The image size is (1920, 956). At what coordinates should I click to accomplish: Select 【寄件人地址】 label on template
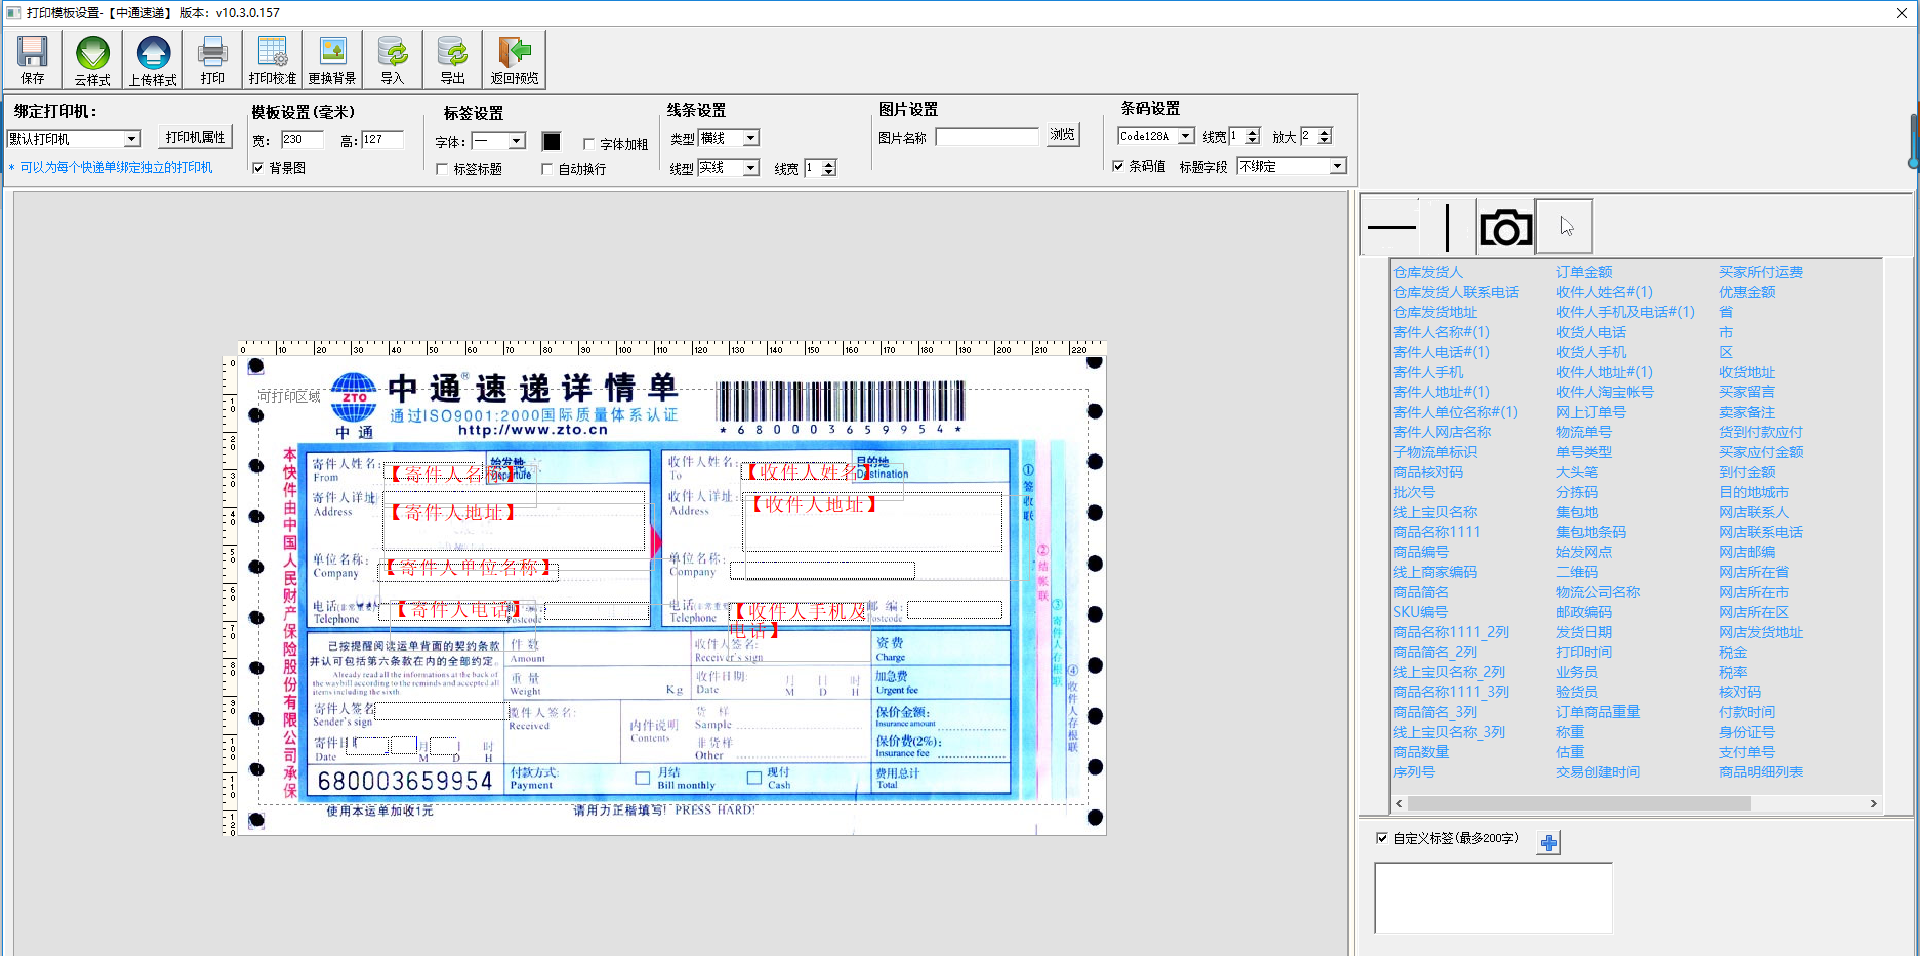[x=453, y=512]
